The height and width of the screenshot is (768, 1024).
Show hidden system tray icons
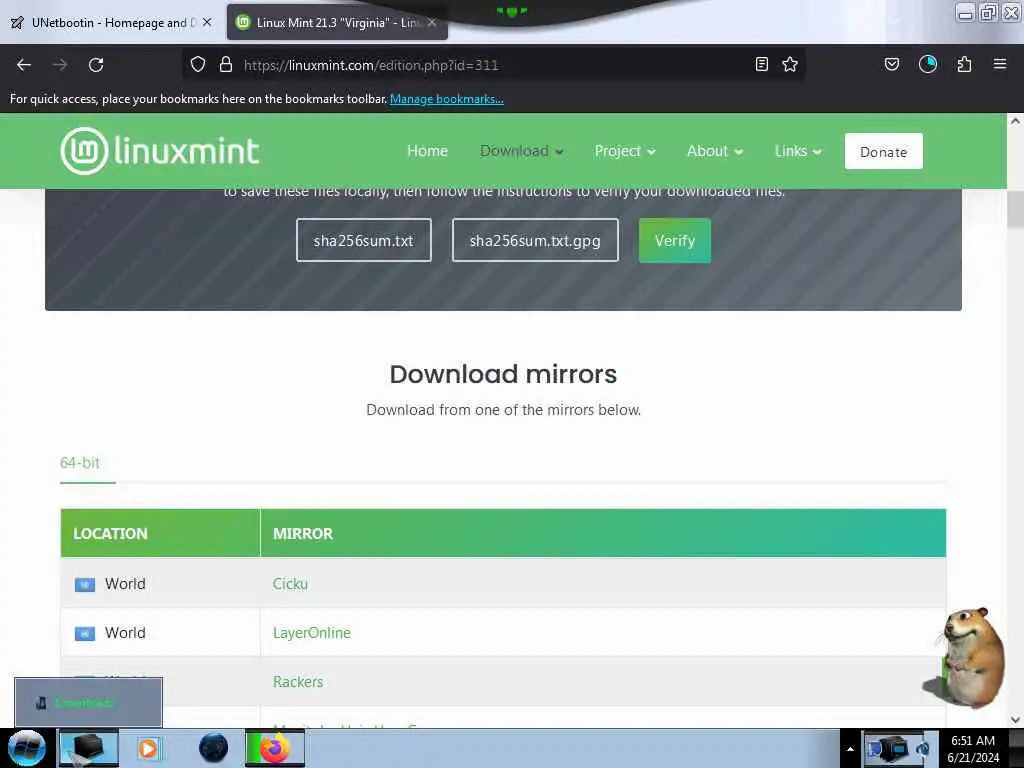[850, 749]
